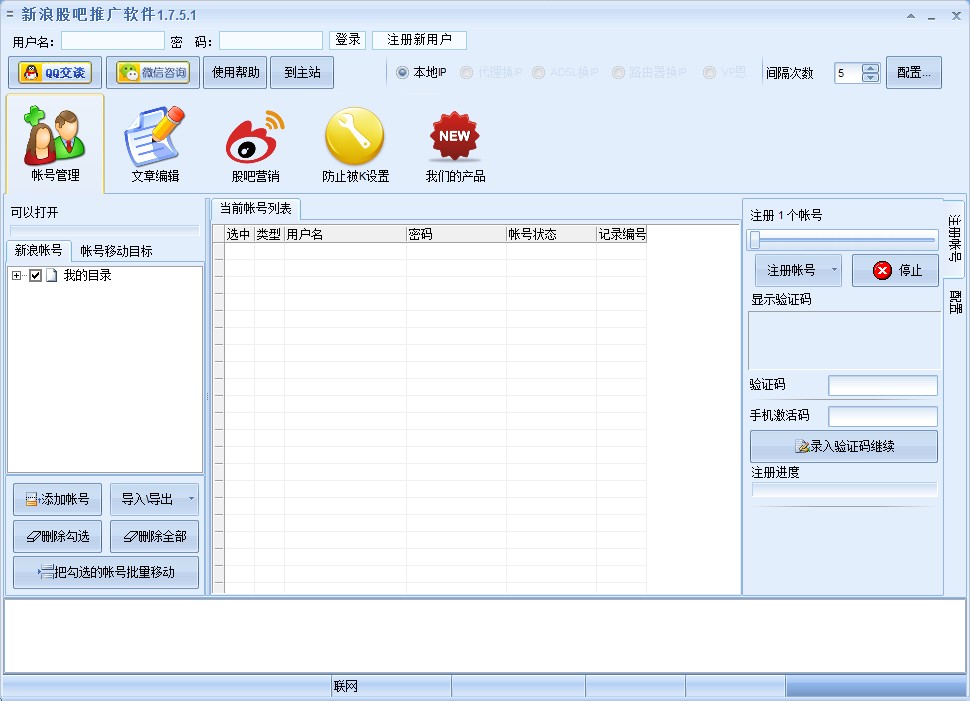
Task: Select the 股吧营销 Weibo marketing icon
Action: coord(255,140)
